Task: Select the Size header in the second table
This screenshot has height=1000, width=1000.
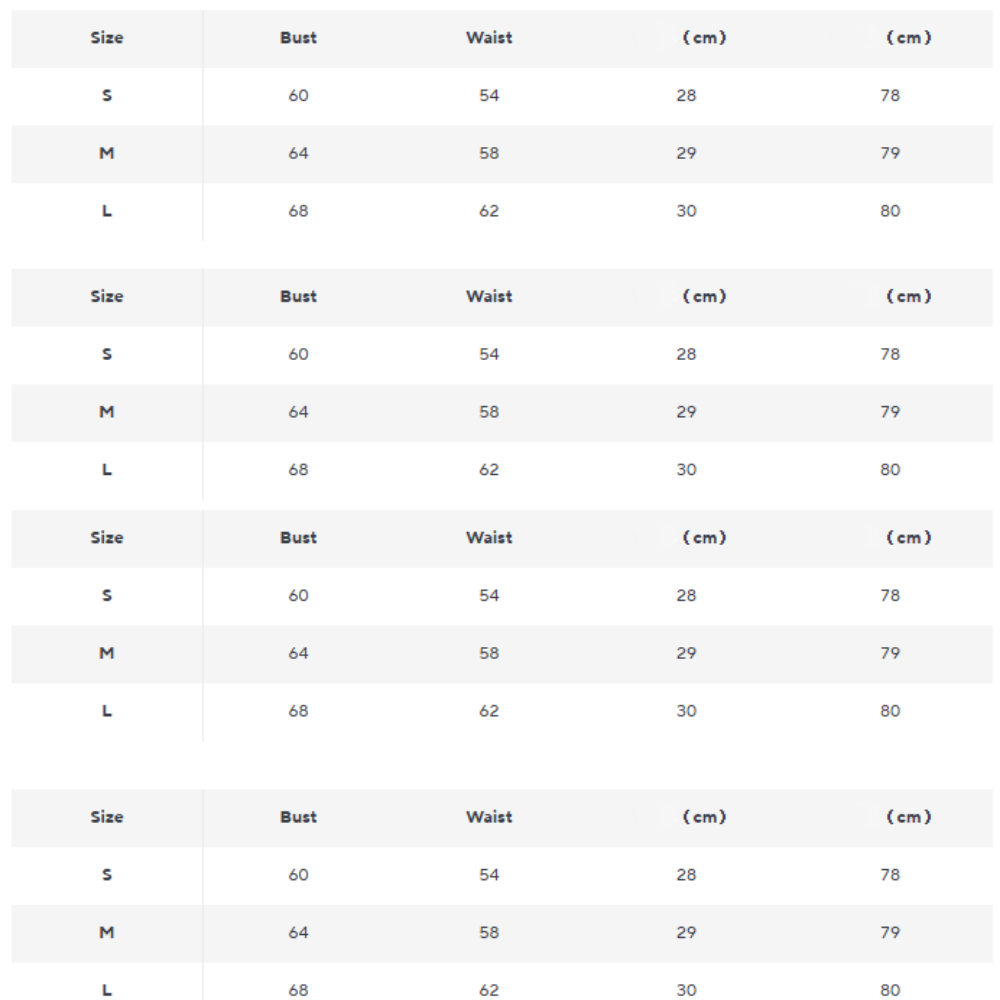Action: 107,297
